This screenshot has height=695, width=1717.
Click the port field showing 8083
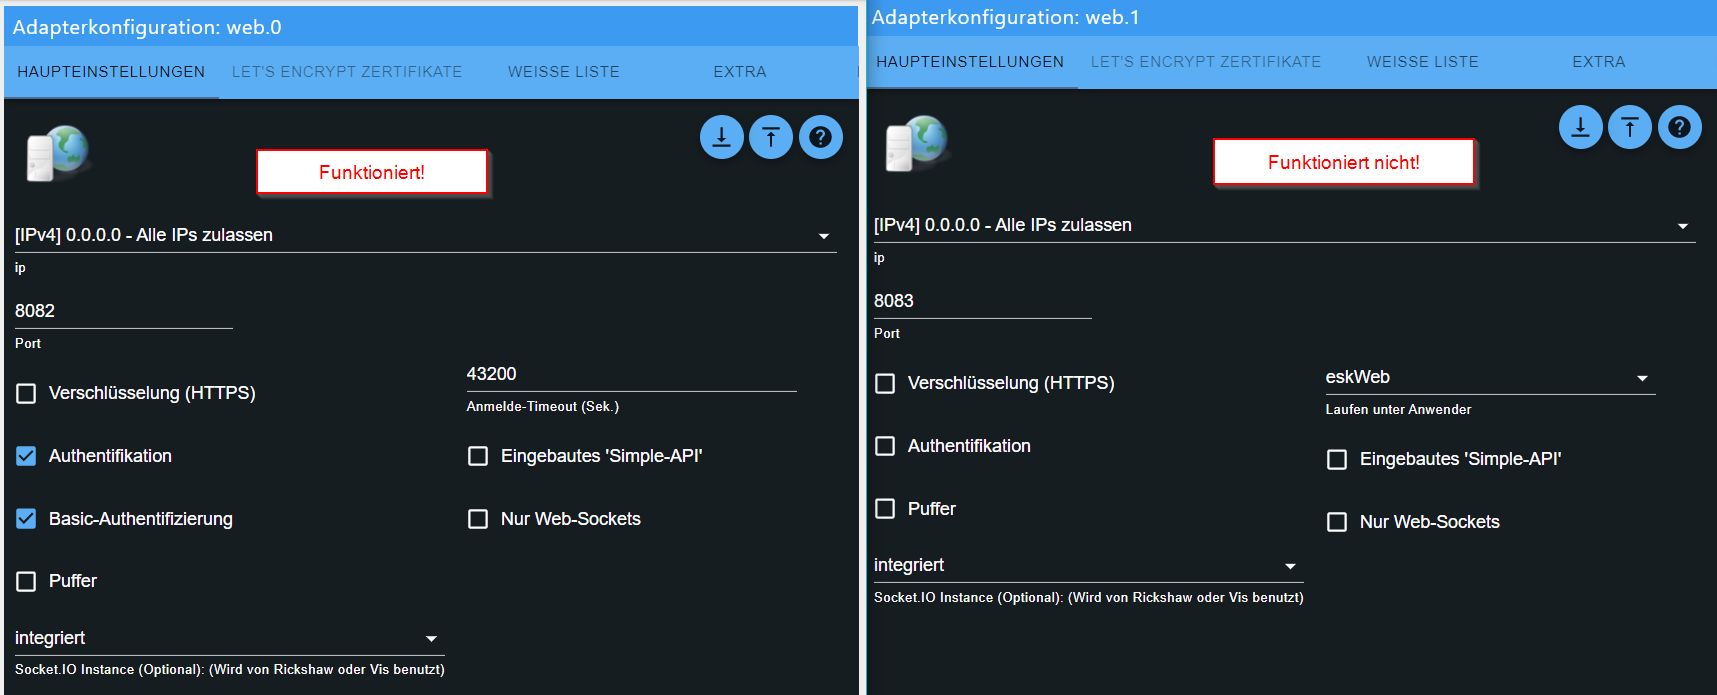point(982,301)
